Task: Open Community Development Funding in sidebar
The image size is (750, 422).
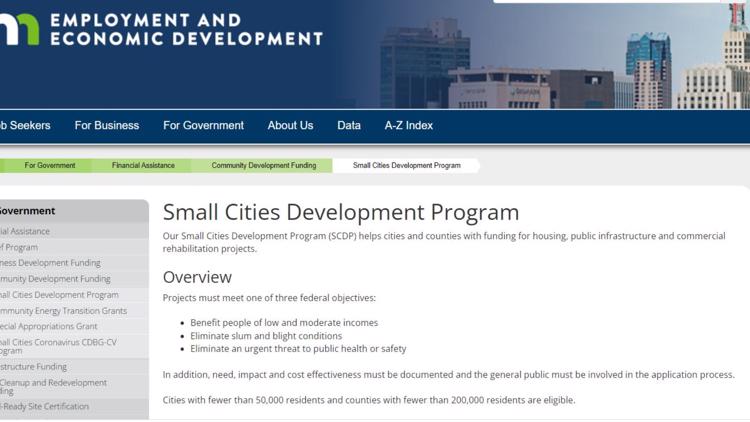Action: (55, 278)
